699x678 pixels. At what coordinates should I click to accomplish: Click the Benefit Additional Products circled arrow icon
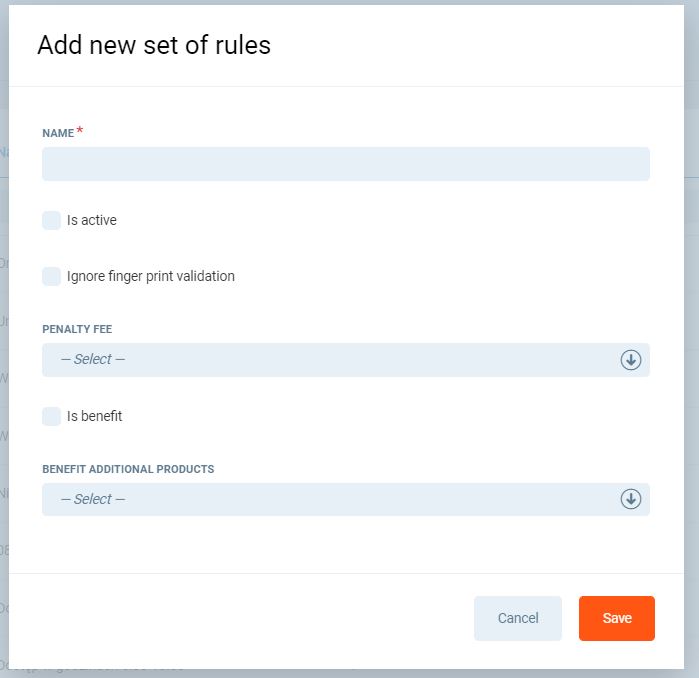(x=630, y=499)
